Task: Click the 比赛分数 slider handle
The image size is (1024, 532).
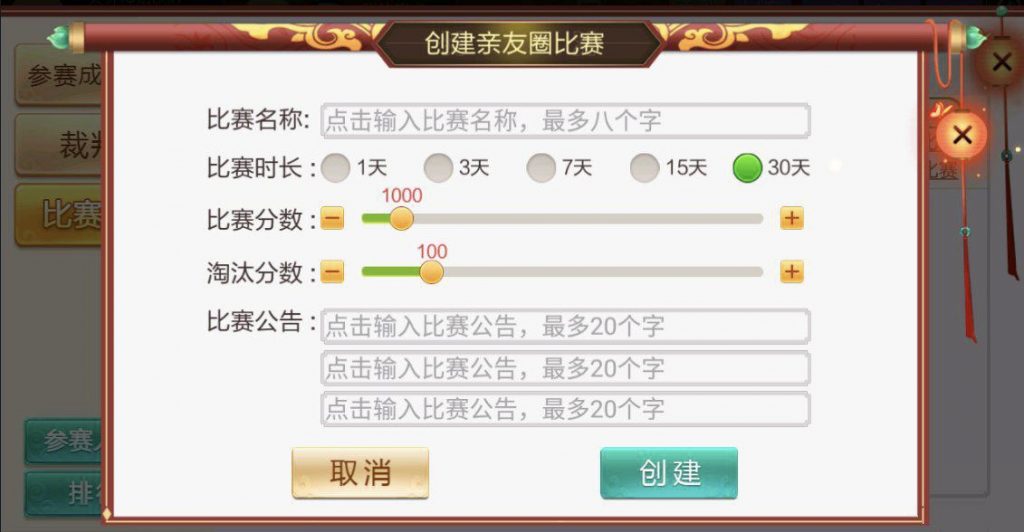Action: [x=401, y=219]
